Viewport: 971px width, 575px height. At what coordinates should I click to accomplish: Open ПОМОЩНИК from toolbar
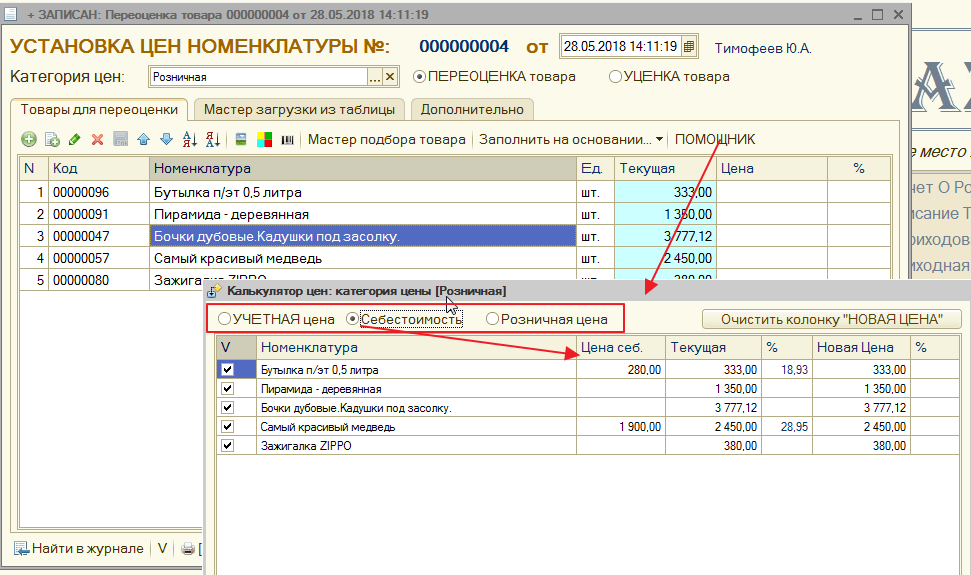tap(715, 139)
